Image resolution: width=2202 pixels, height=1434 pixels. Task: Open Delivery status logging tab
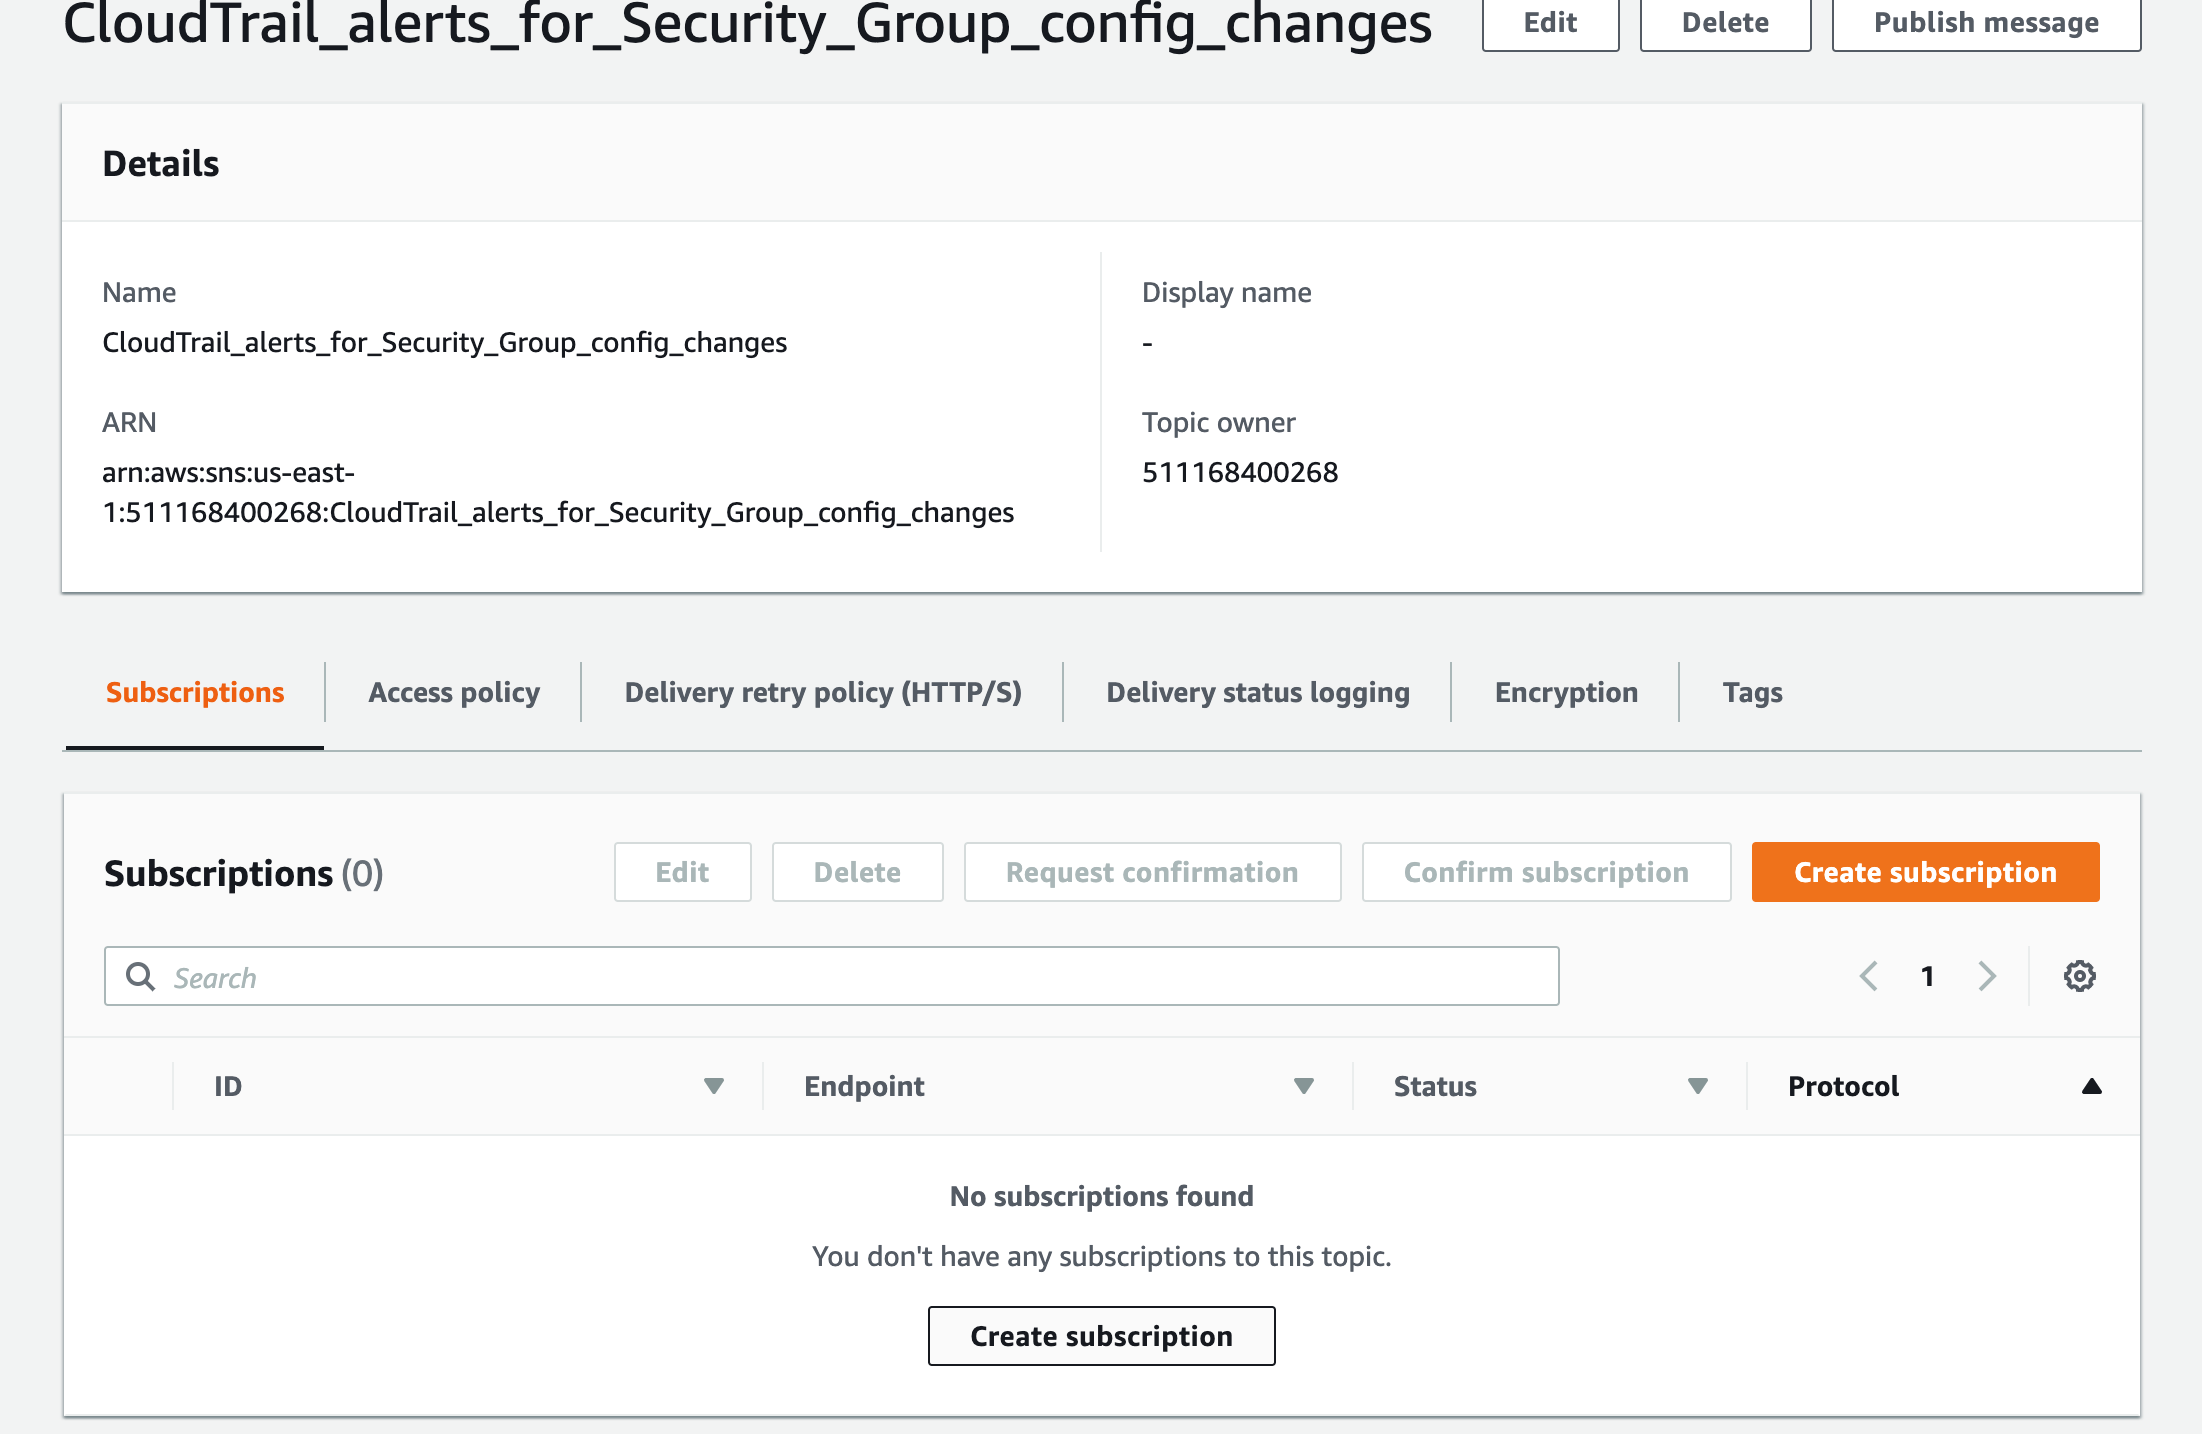point(1258,692)
